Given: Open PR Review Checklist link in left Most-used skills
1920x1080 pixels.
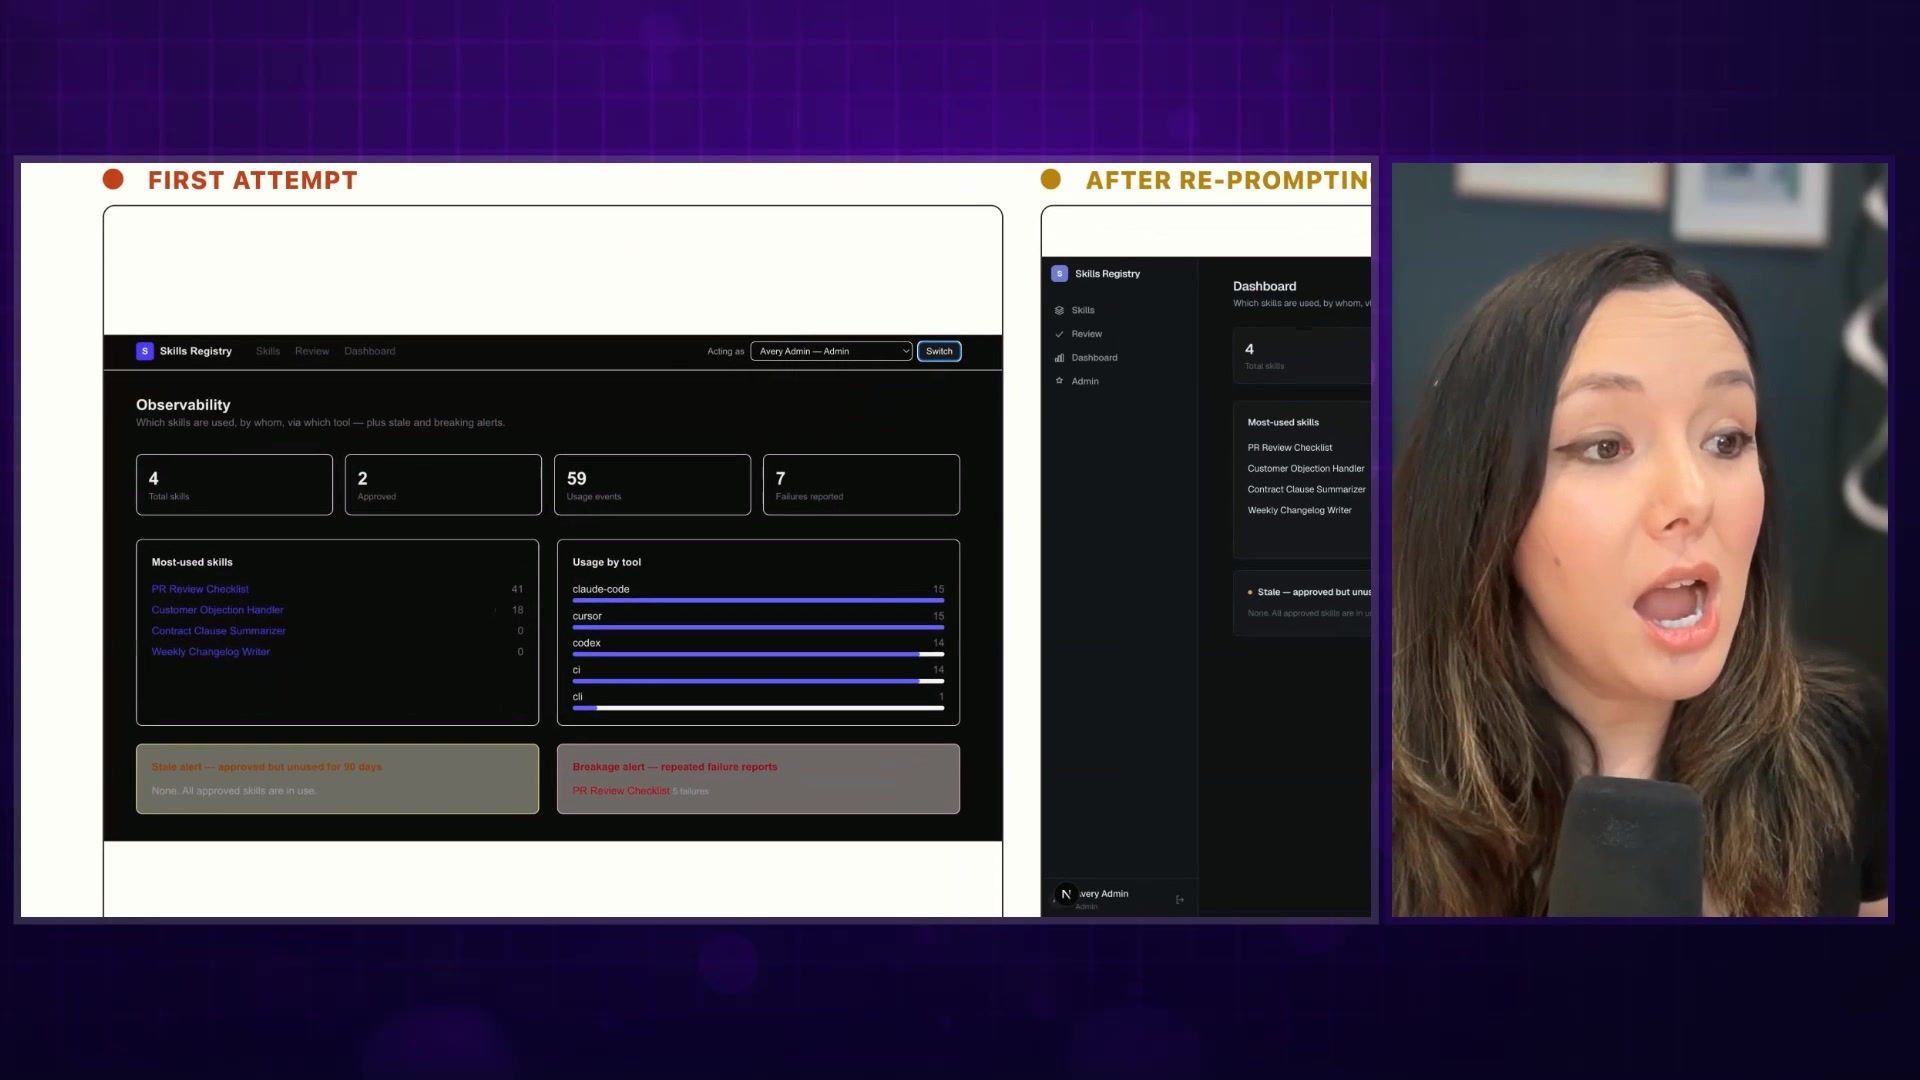Looking at the screenshot, I should (x=200, y=589).
